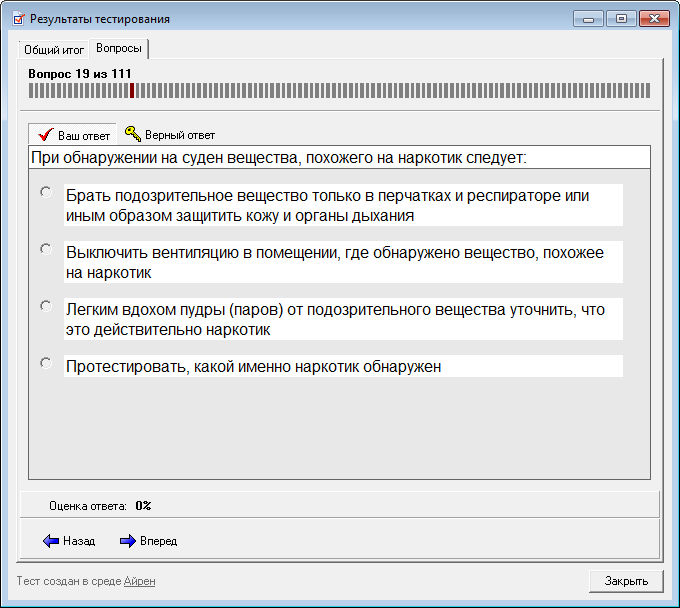Click the red checkmark icon on Ваш ответ

click(x=44, y=135)
